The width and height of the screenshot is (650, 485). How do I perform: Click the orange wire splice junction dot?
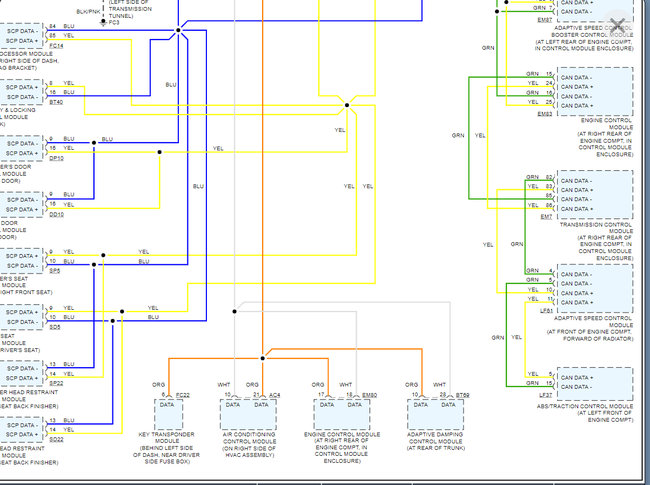coord(262,358)
